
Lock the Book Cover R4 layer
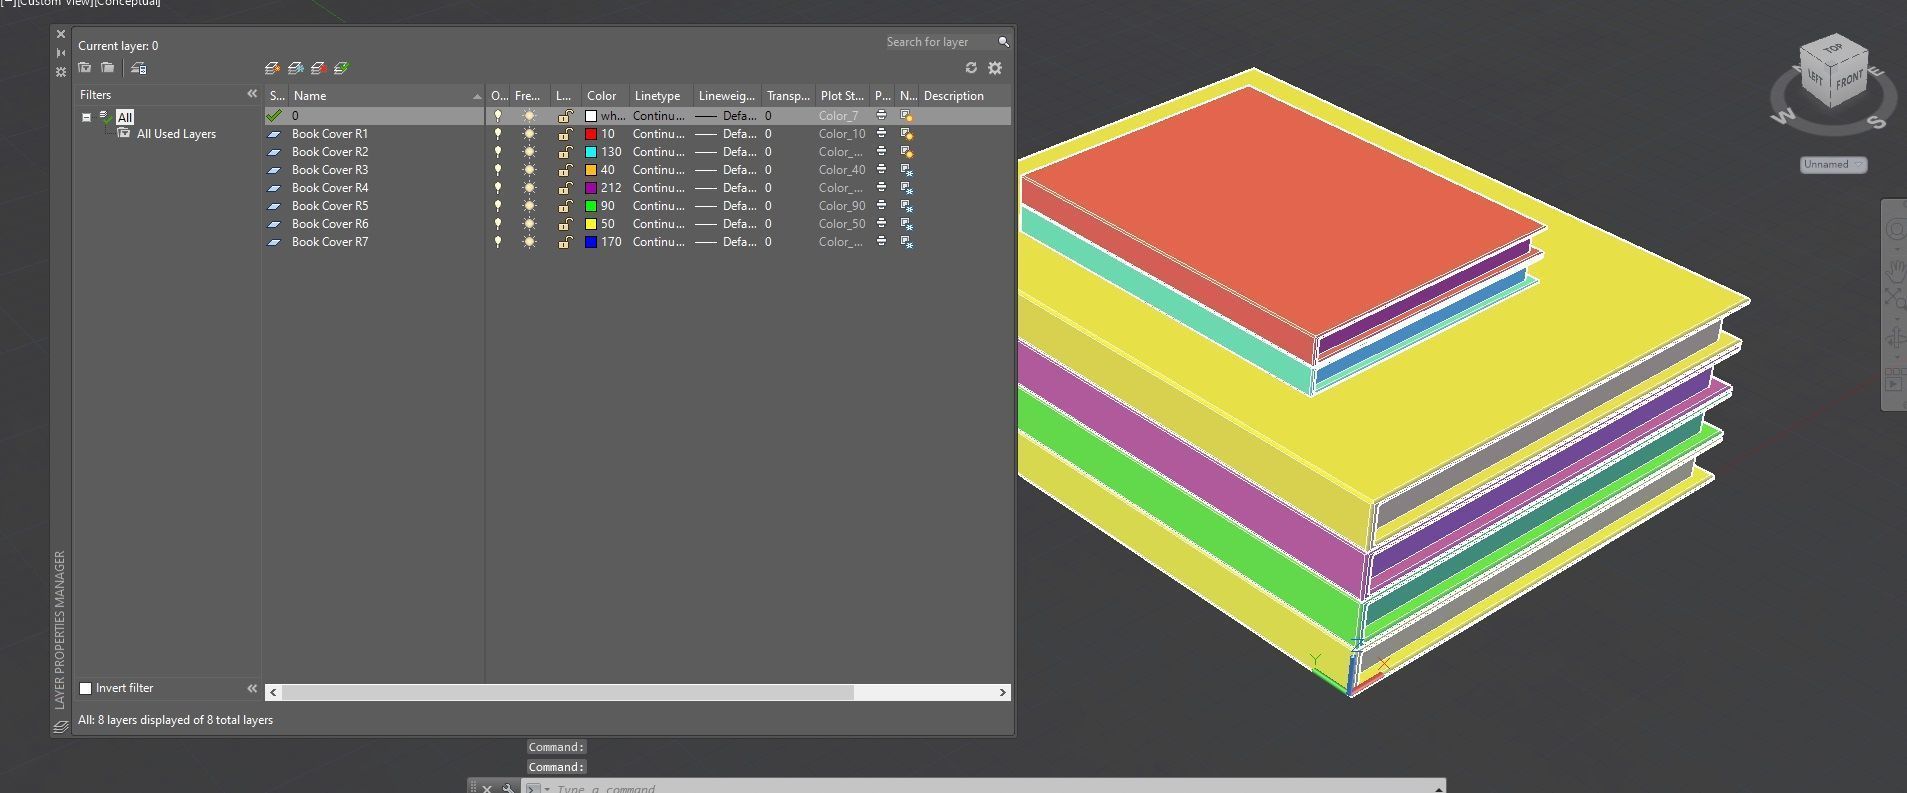[x=565, y=188]
